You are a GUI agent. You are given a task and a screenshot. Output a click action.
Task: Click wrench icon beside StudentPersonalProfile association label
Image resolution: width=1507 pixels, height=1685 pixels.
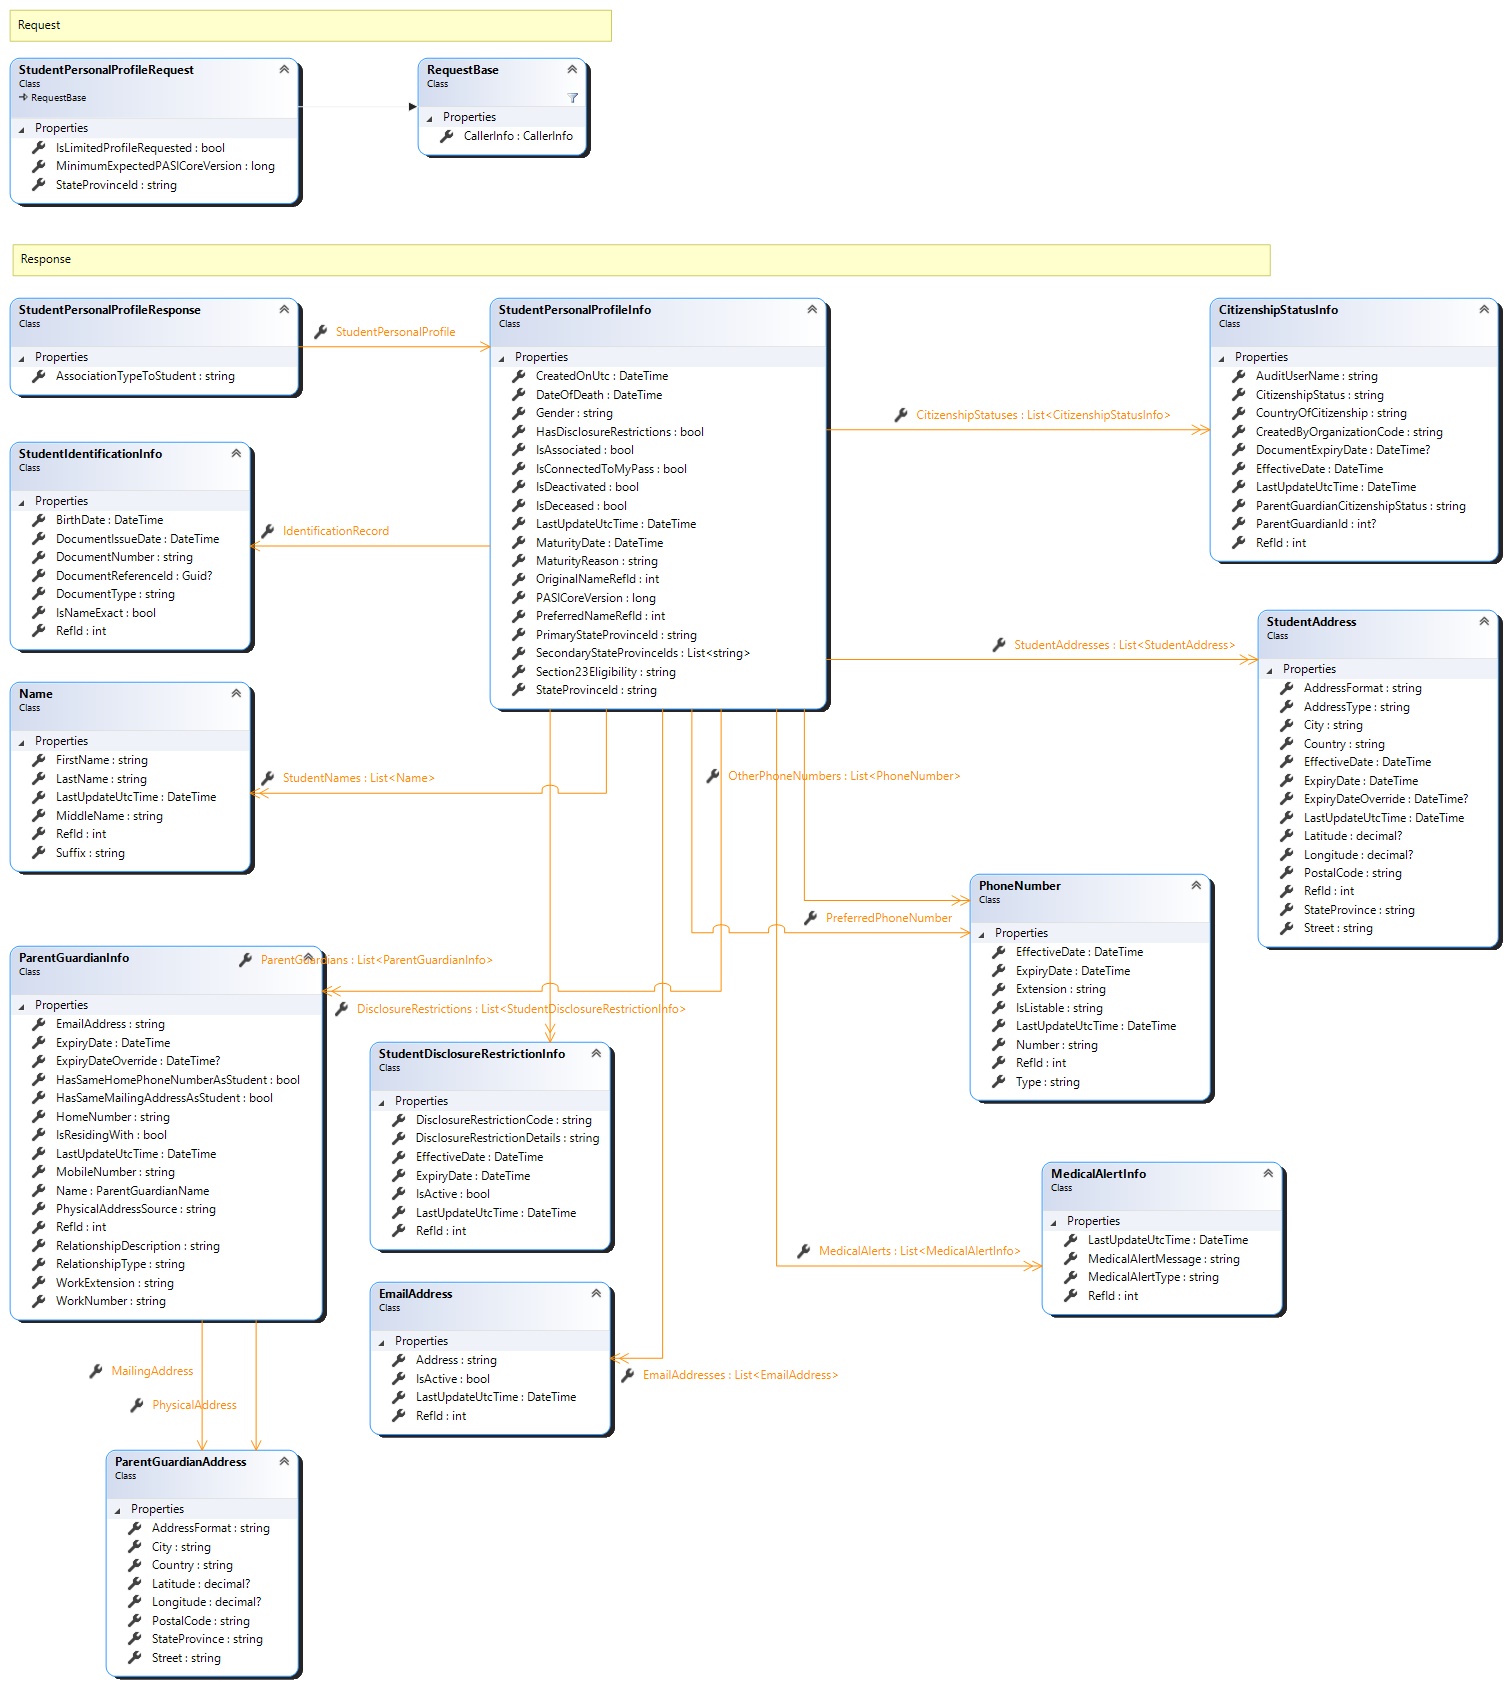coord(321,332)
